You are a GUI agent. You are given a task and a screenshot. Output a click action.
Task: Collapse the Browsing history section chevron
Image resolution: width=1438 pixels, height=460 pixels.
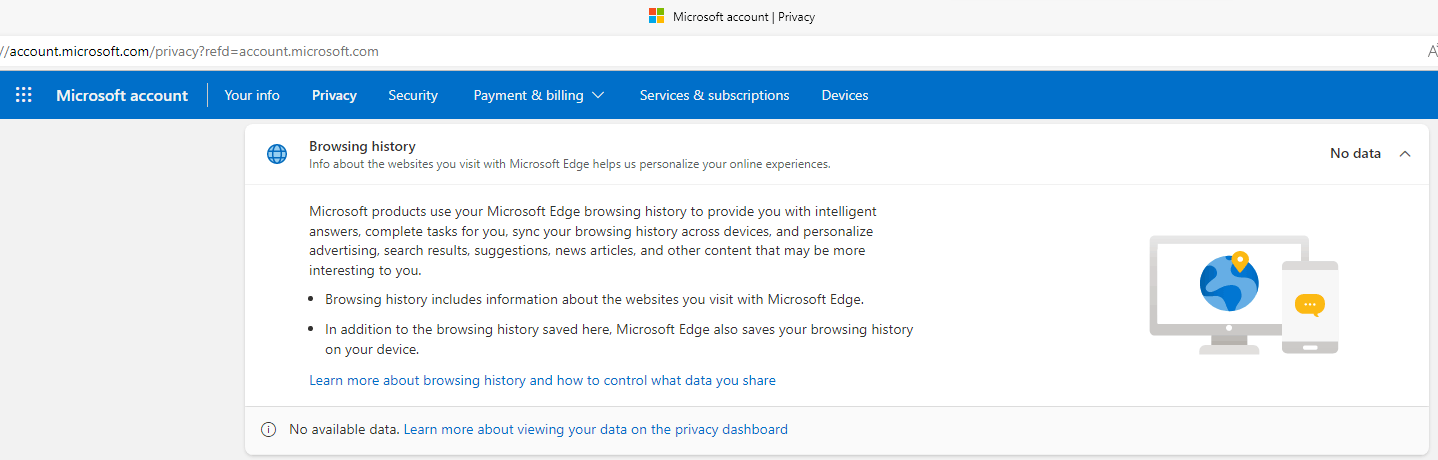click(1405, 154)
